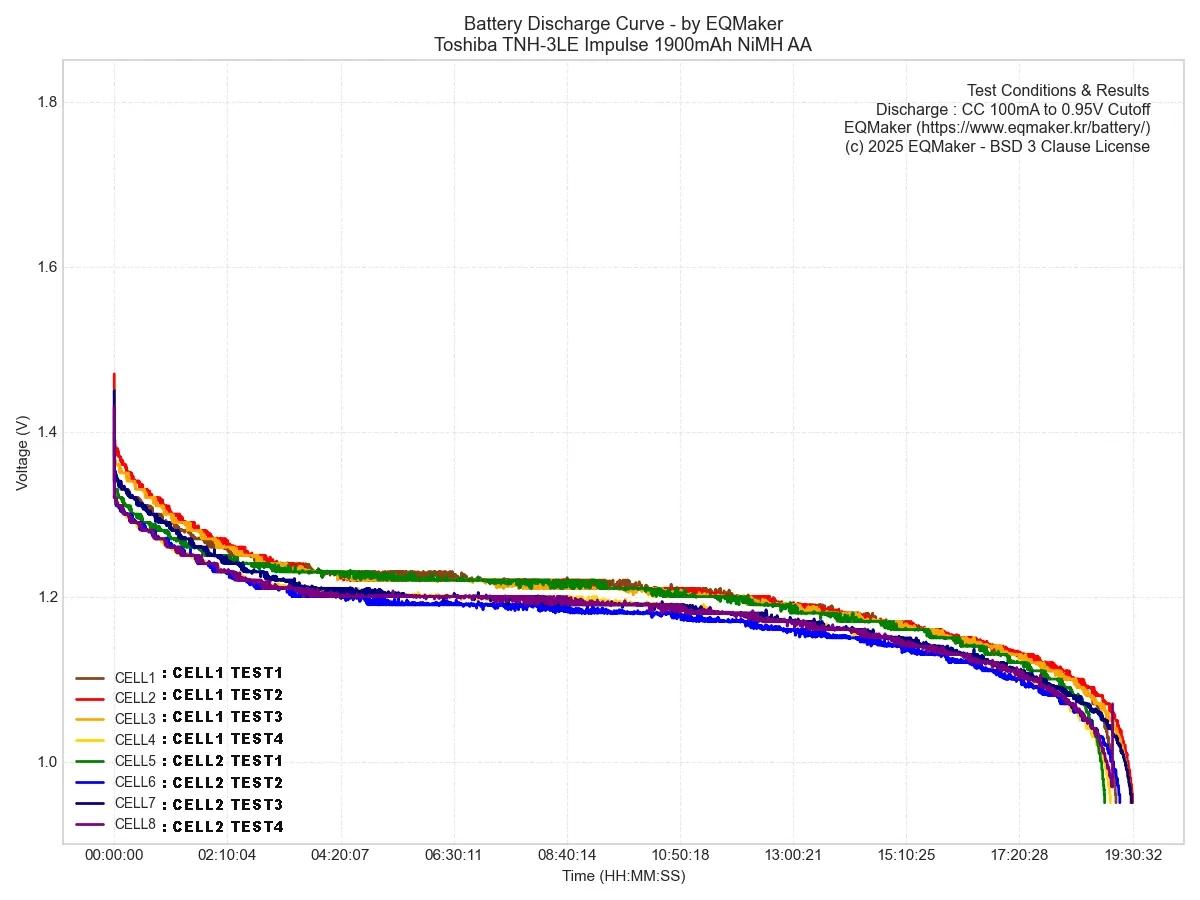The width and height of the screenshot is (1200, 900).
Task: Open the EQMaker website URL text
Action: click(x=997, y=128)
